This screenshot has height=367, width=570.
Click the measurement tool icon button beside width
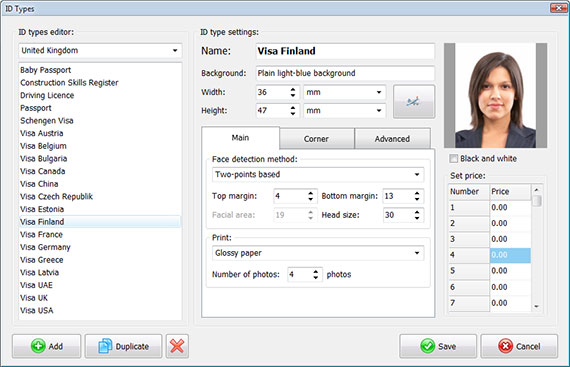(x=414, y=101)
